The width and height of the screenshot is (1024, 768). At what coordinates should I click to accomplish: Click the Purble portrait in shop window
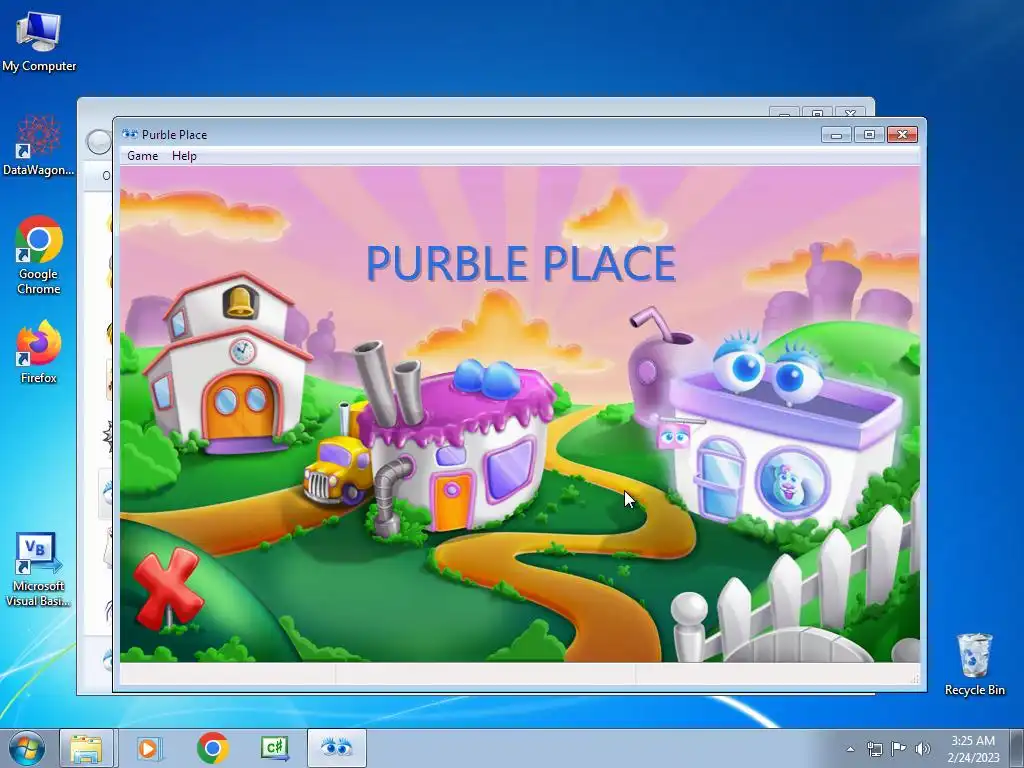pyautogui.click(x=791, y=482)
